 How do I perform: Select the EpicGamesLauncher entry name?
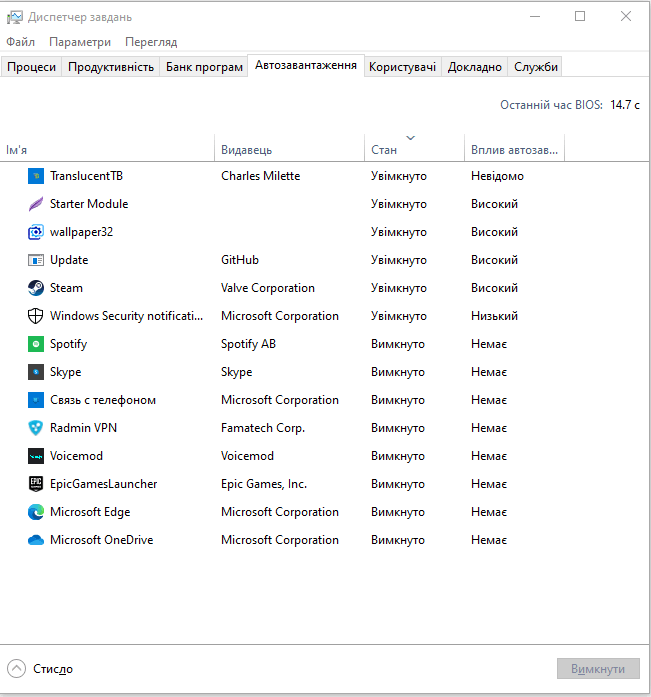coord(104,484)
